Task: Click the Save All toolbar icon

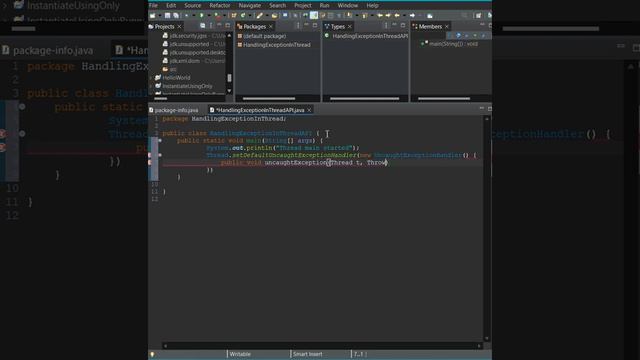Action: pos(176,16)
